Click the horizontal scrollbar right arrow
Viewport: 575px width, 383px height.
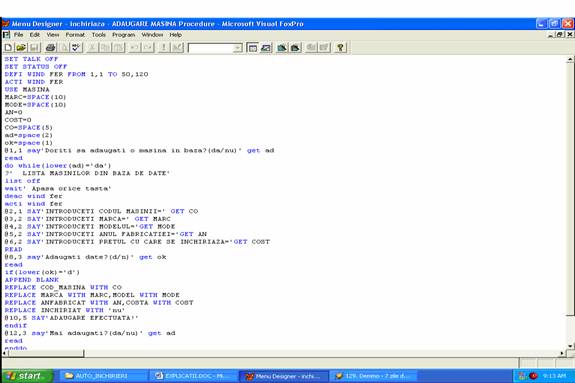[563, 353]
